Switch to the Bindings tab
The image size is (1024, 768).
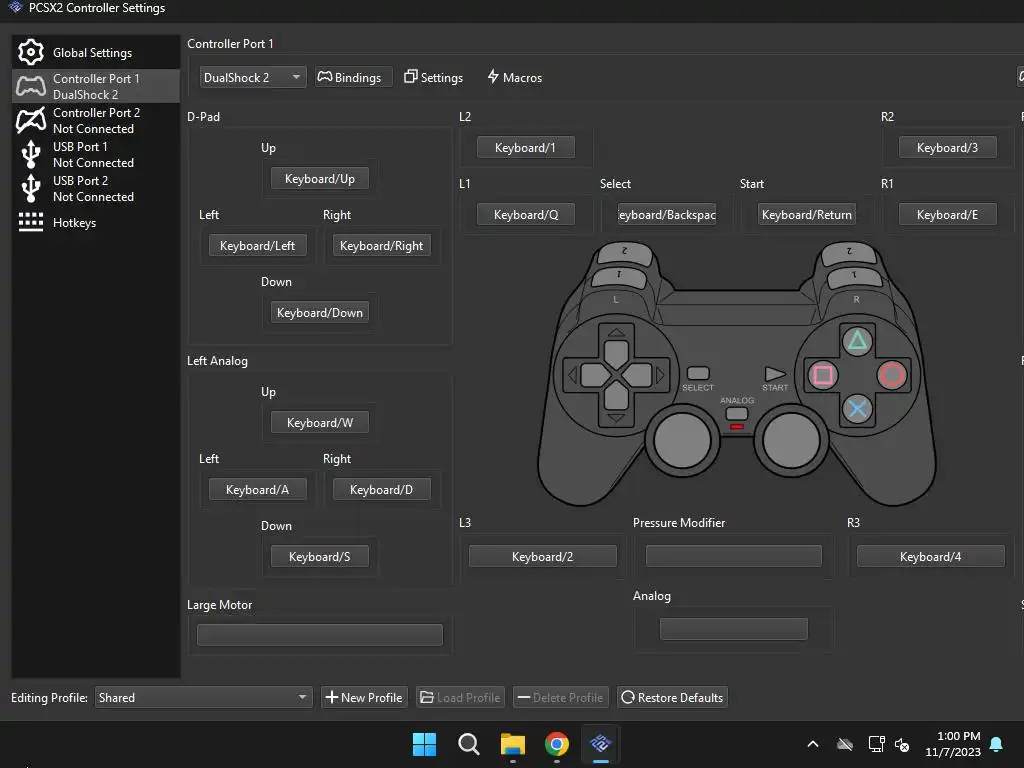(x=353, y=77)
